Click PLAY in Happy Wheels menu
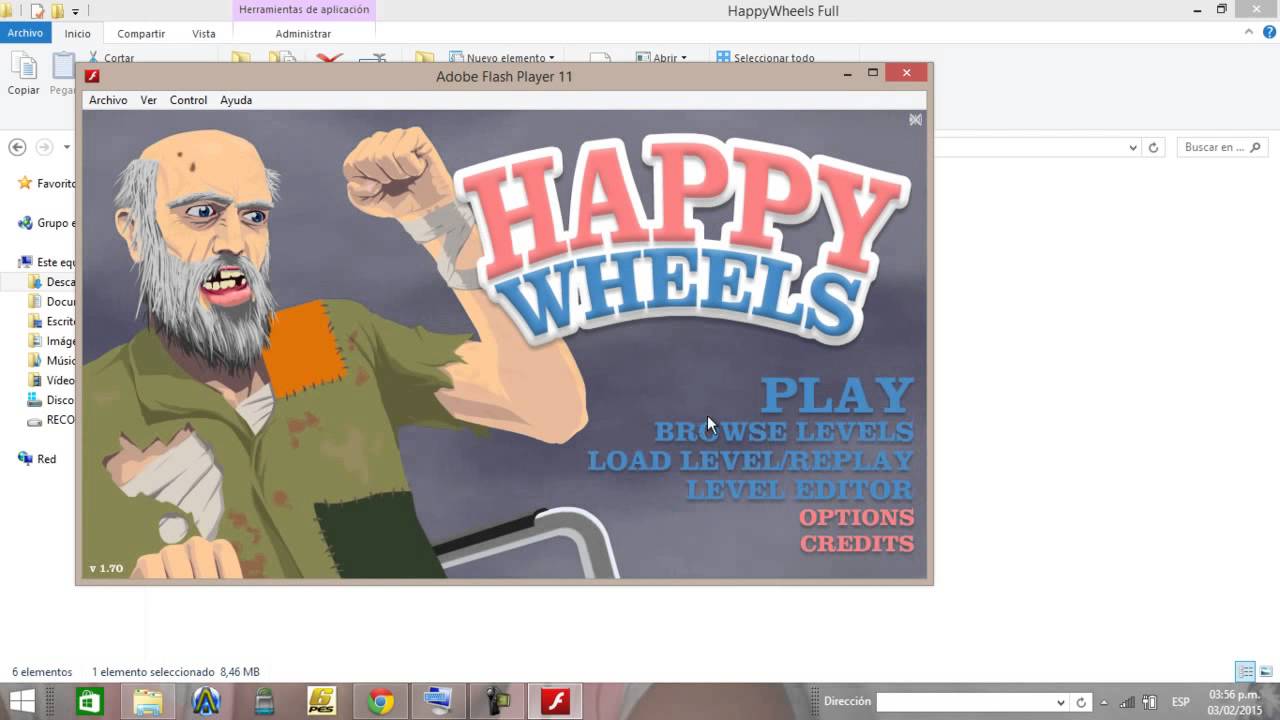 tap(837, 395)
